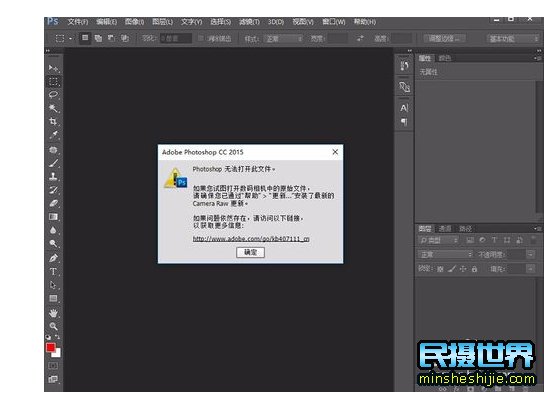The width and height of the screenshot is (544, 393).
Task: Select the Lasso tool
Action: (53, 95)
